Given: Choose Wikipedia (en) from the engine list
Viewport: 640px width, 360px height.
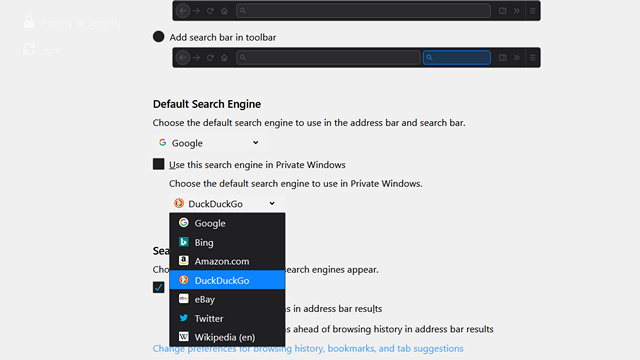Looking at the screenshot, I should [x=227, y=337].
